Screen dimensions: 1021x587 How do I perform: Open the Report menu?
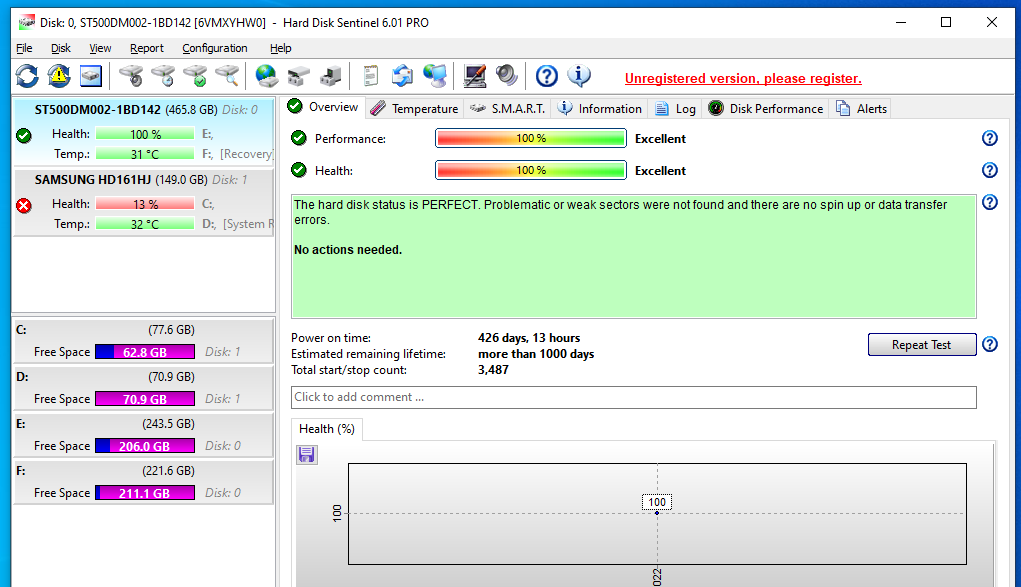[x=146, y=48]
